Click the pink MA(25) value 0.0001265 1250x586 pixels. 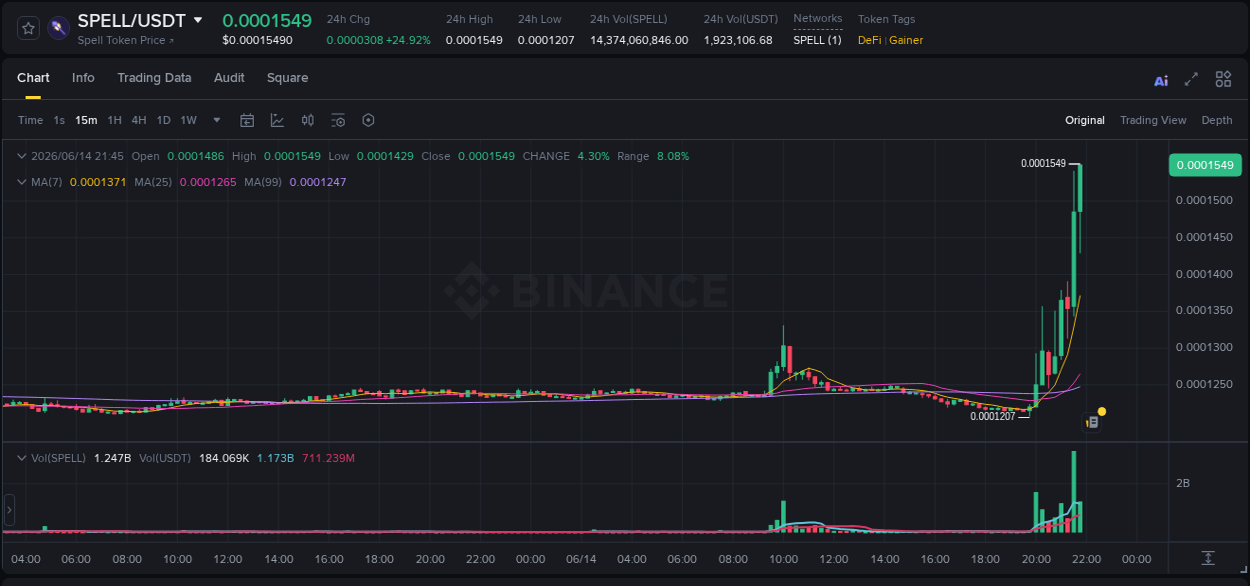[208, 182]
